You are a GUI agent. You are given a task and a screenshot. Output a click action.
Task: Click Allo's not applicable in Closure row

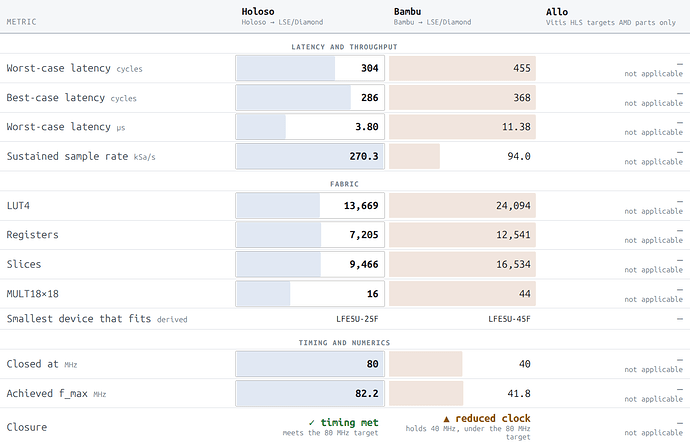click(x=653, y=433)
